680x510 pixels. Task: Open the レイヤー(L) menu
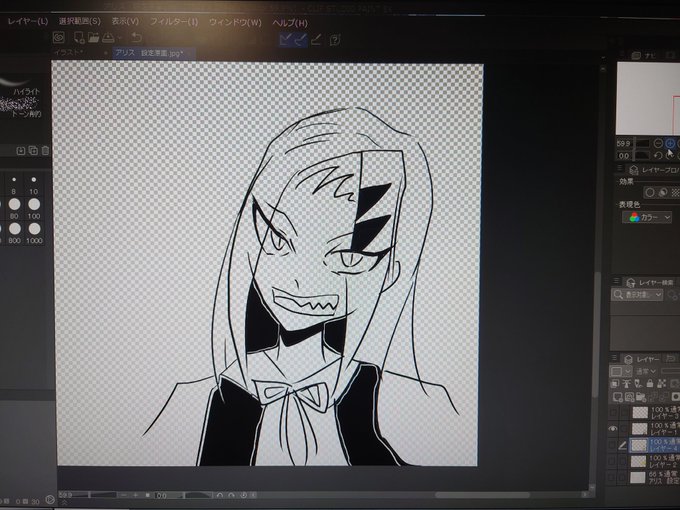(28, 21)
